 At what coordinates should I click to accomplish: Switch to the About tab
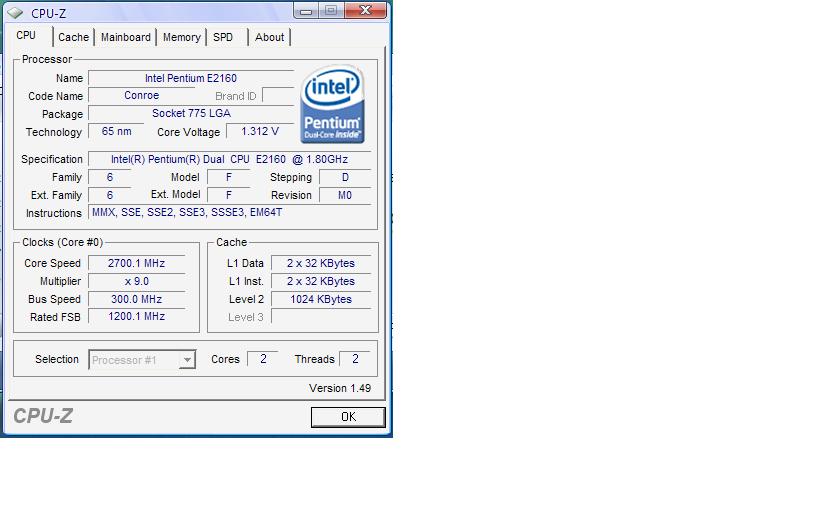[x=269, y=37]
